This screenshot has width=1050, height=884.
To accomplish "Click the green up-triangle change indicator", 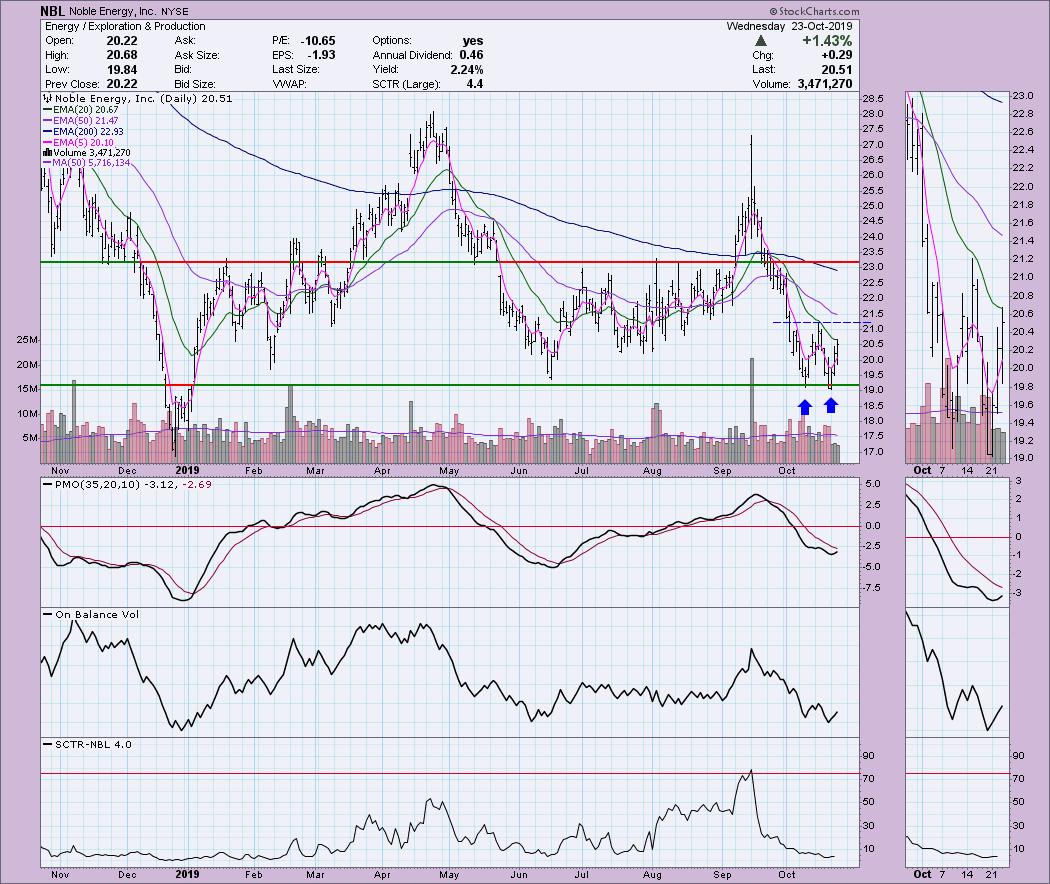I will (761, 41).
